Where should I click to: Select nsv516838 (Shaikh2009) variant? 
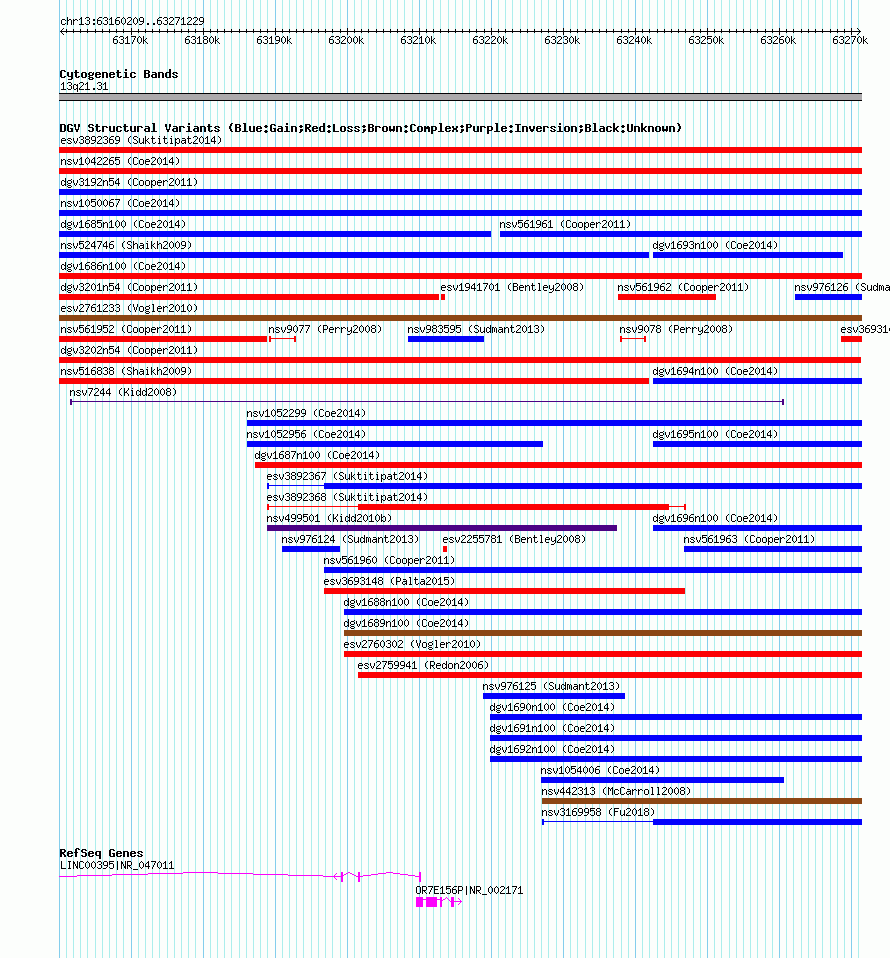126,371
